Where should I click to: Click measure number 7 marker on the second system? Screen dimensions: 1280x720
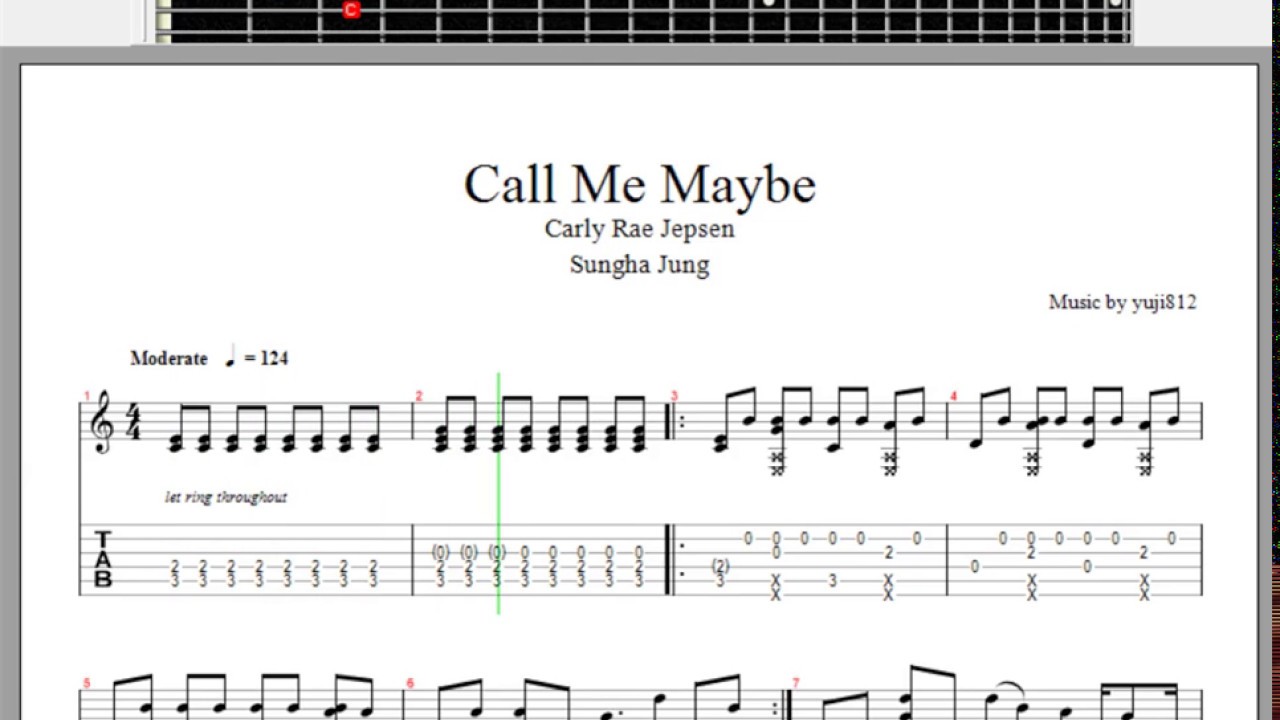(x=796, y=684)
